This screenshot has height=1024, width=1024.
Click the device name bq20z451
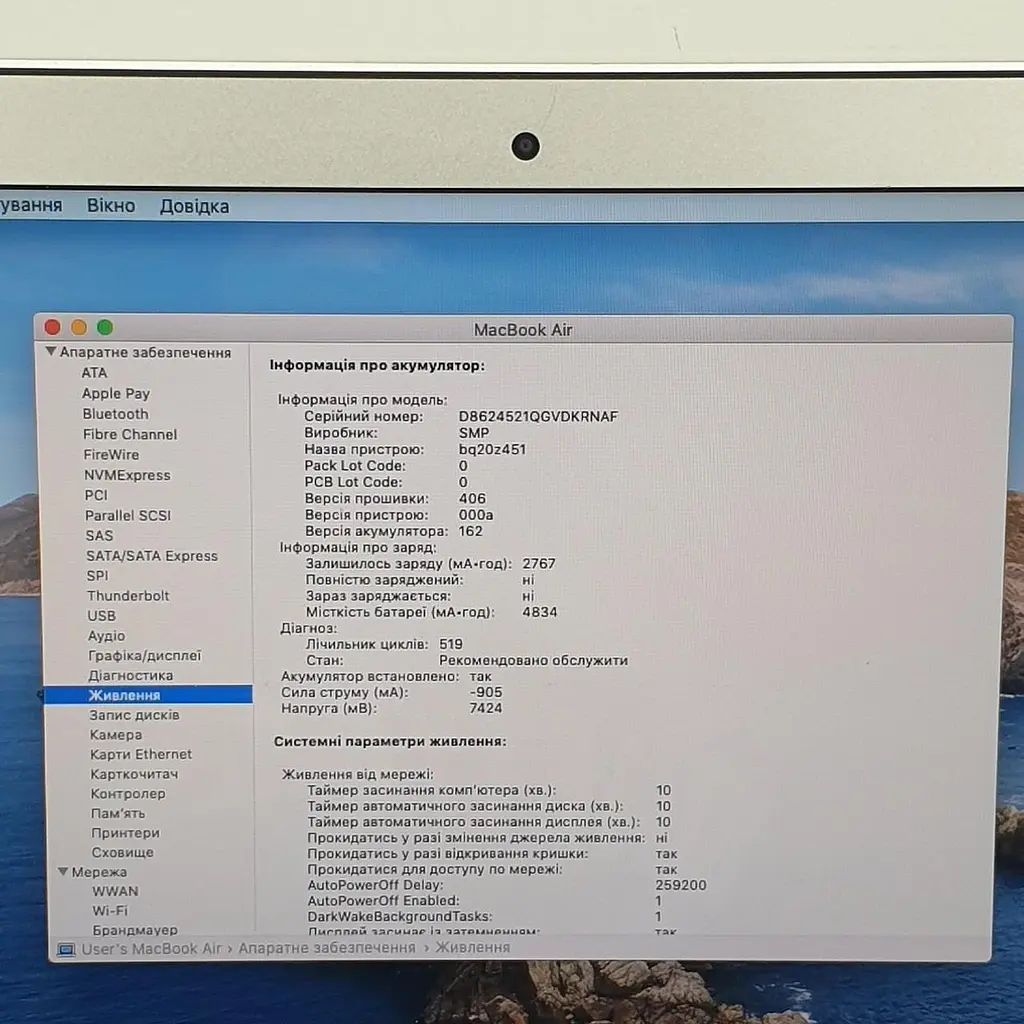click(x=492, y=449)
